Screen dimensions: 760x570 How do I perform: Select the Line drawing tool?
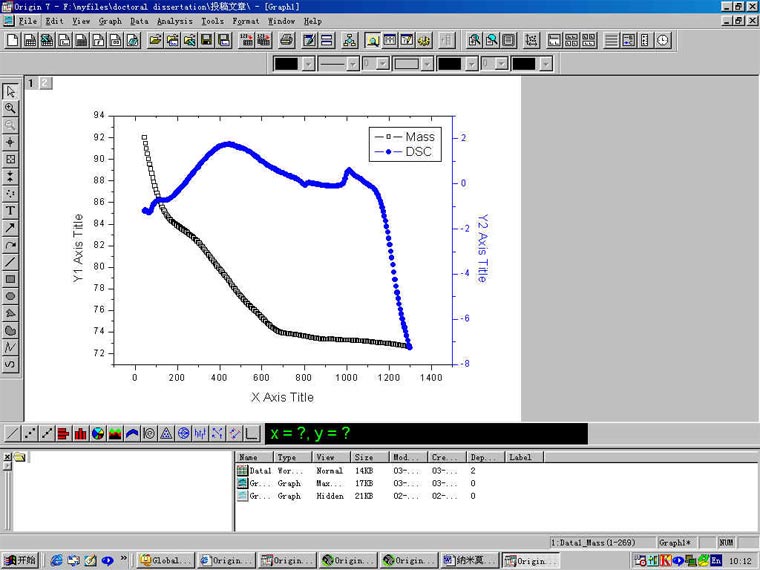pyautogui.click(x=10, y=262)
